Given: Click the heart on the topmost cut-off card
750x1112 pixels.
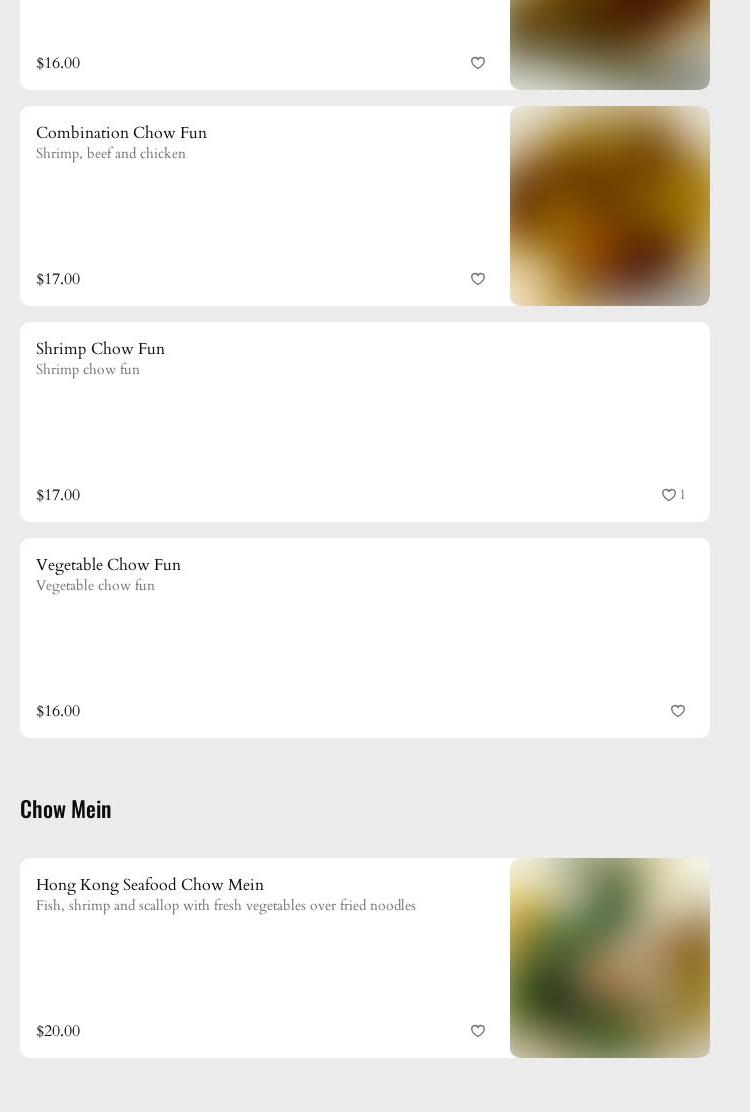Looking at the screenshot, I should pos(478,63).
